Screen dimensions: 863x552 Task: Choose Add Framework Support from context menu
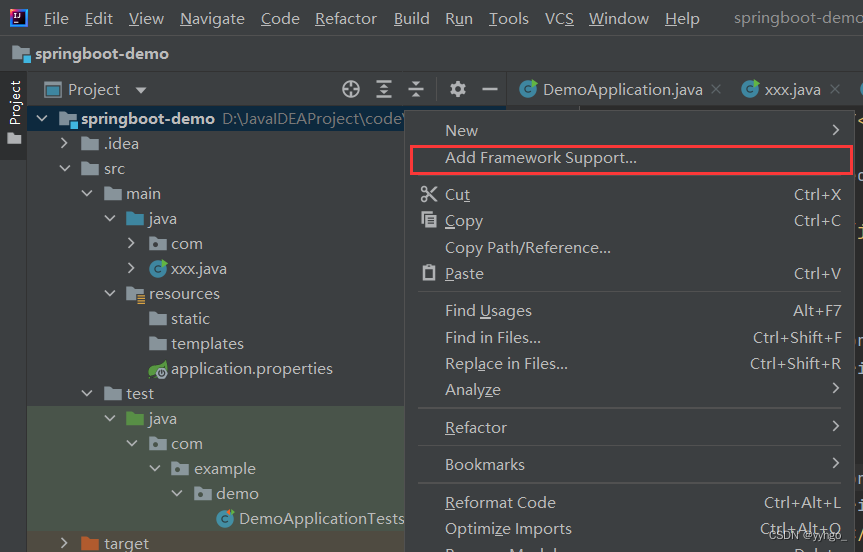pyautogui.click(x=540, y=157)
